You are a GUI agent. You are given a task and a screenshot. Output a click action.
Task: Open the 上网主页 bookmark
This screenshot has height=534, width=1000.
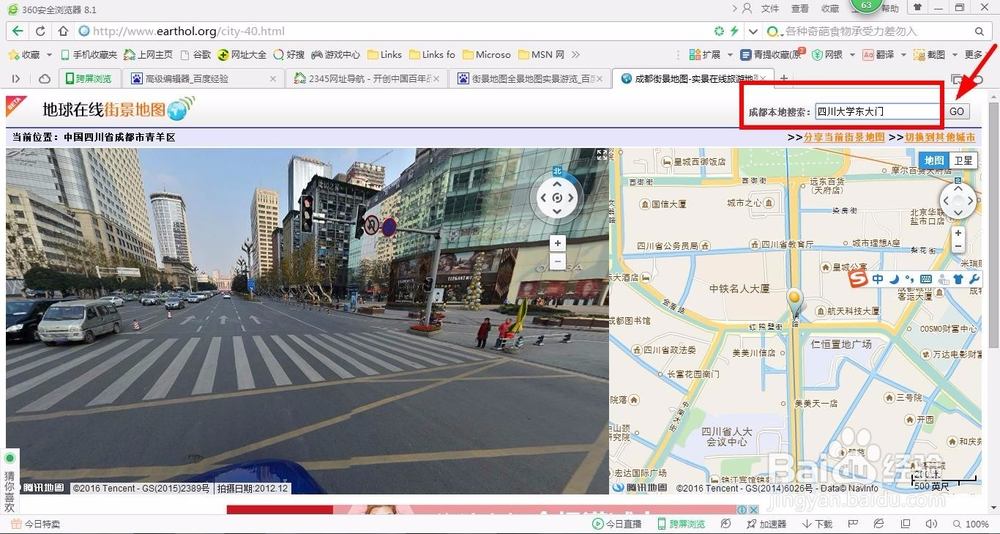tap(148, 55)
